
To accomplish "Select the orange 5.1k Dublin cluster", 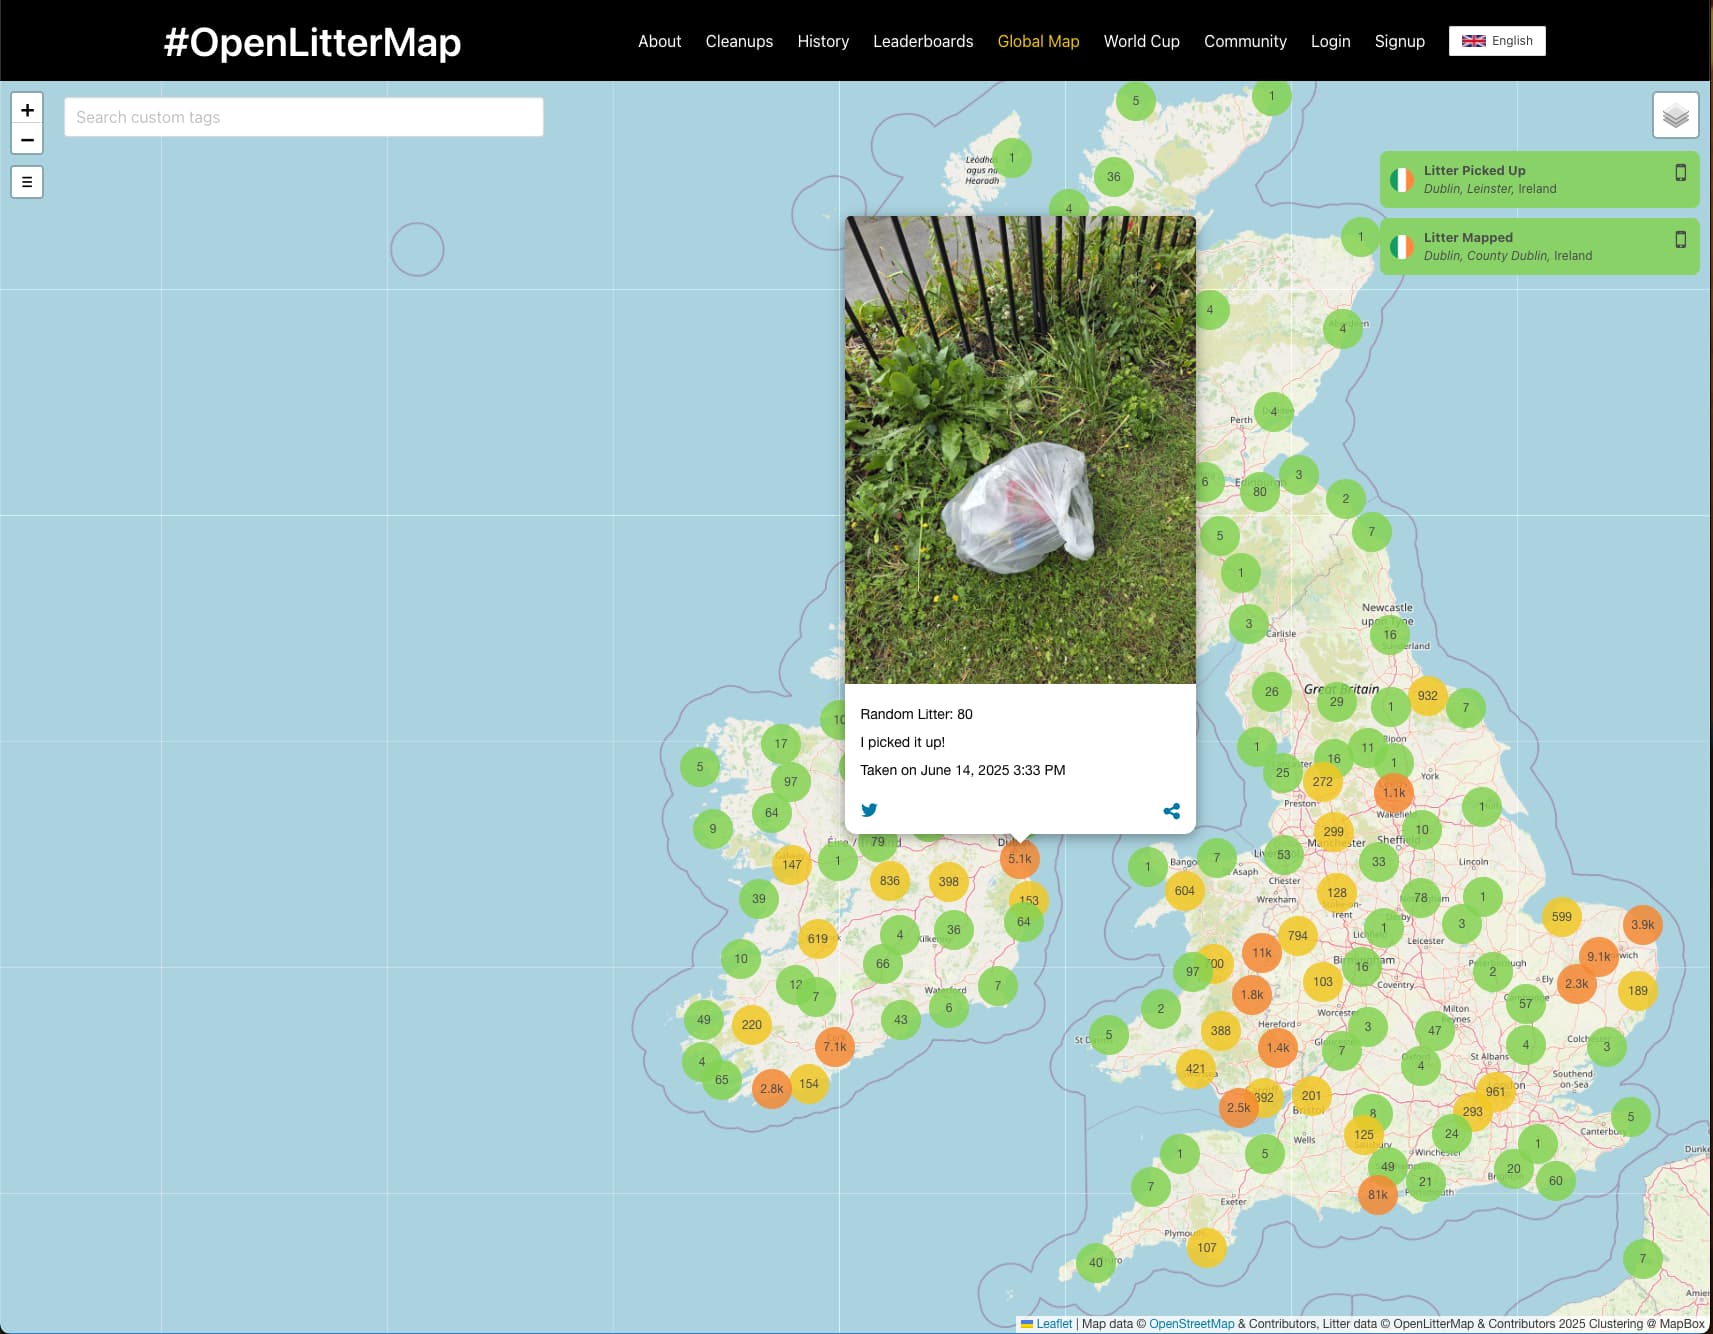I will click(1019, 859).
